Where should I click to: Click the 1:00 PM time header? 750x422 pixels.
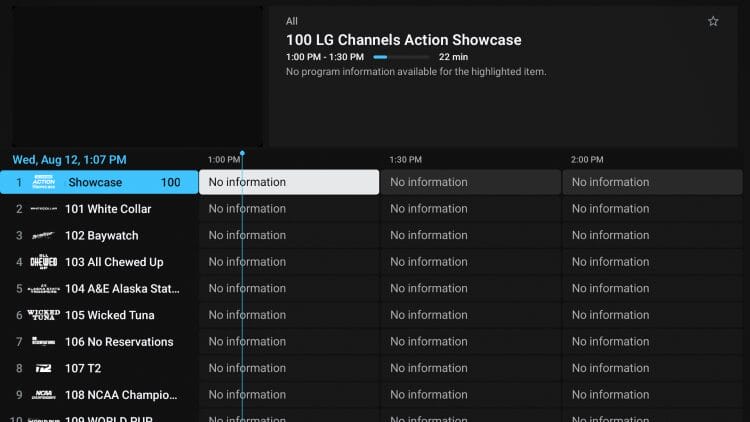pos(224,159)
